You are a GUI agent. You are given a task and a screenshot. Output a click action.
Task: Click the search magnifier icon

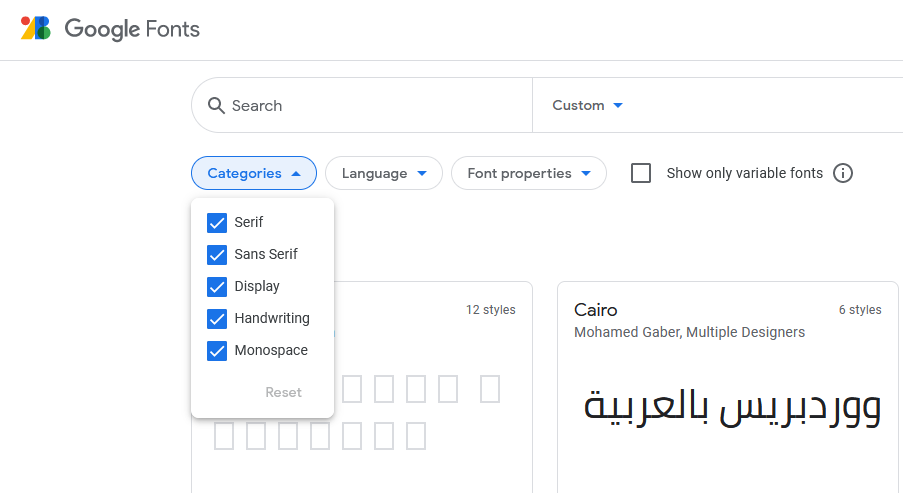click(216, 105)
